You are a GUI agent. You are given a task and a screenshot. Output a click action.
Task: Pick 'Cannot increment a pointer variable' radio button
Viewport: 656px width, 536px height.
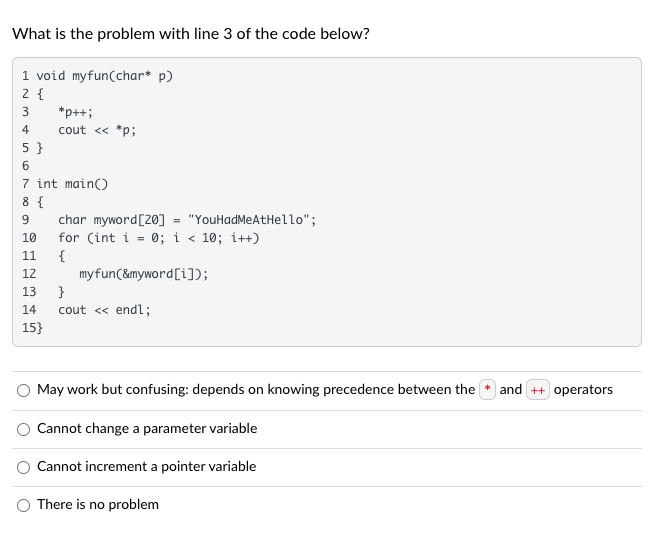click(23, 467)
